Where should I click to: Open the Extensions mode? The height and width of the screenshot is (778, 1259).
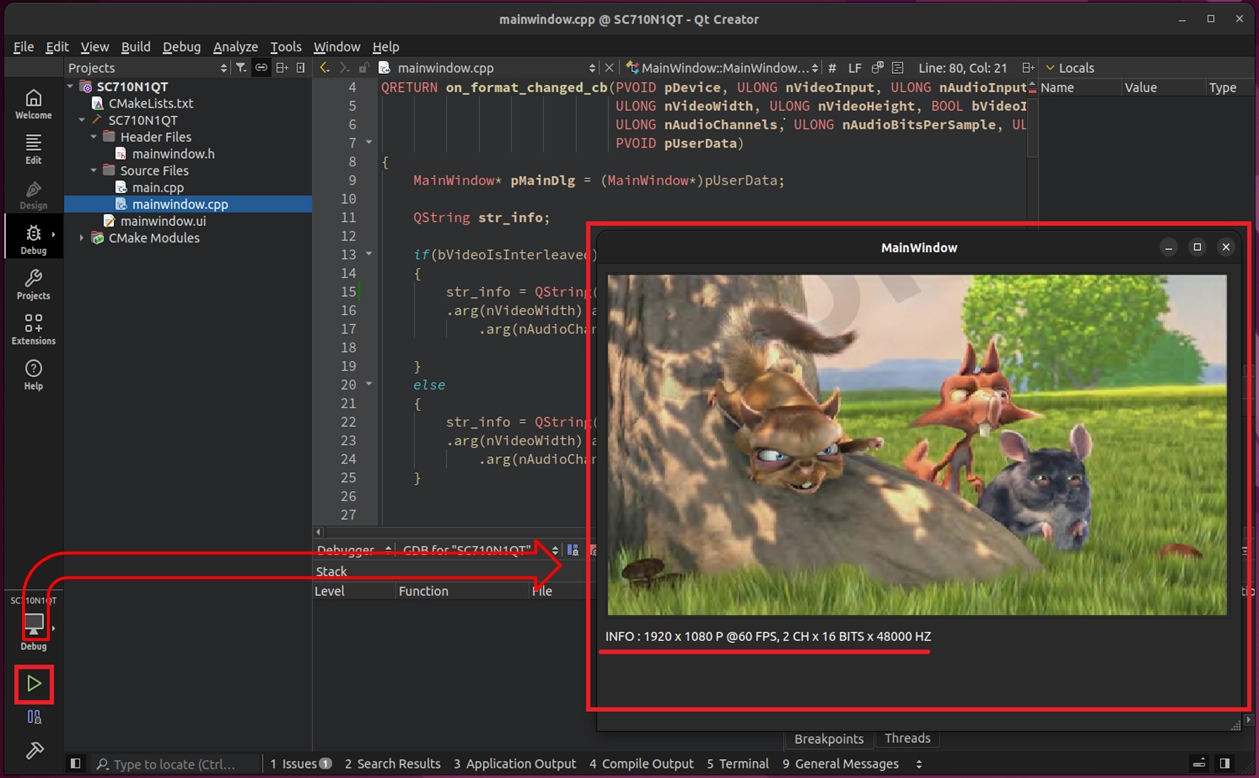coord(33,329)
